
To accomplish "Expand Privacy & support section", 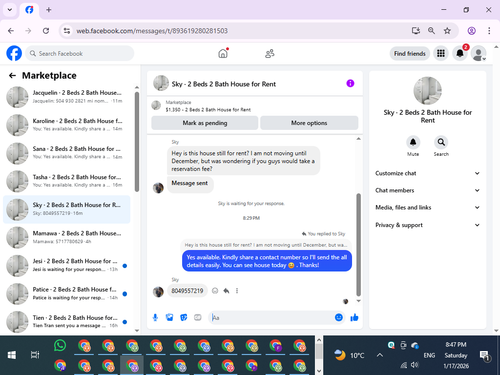I will point(428,225).
